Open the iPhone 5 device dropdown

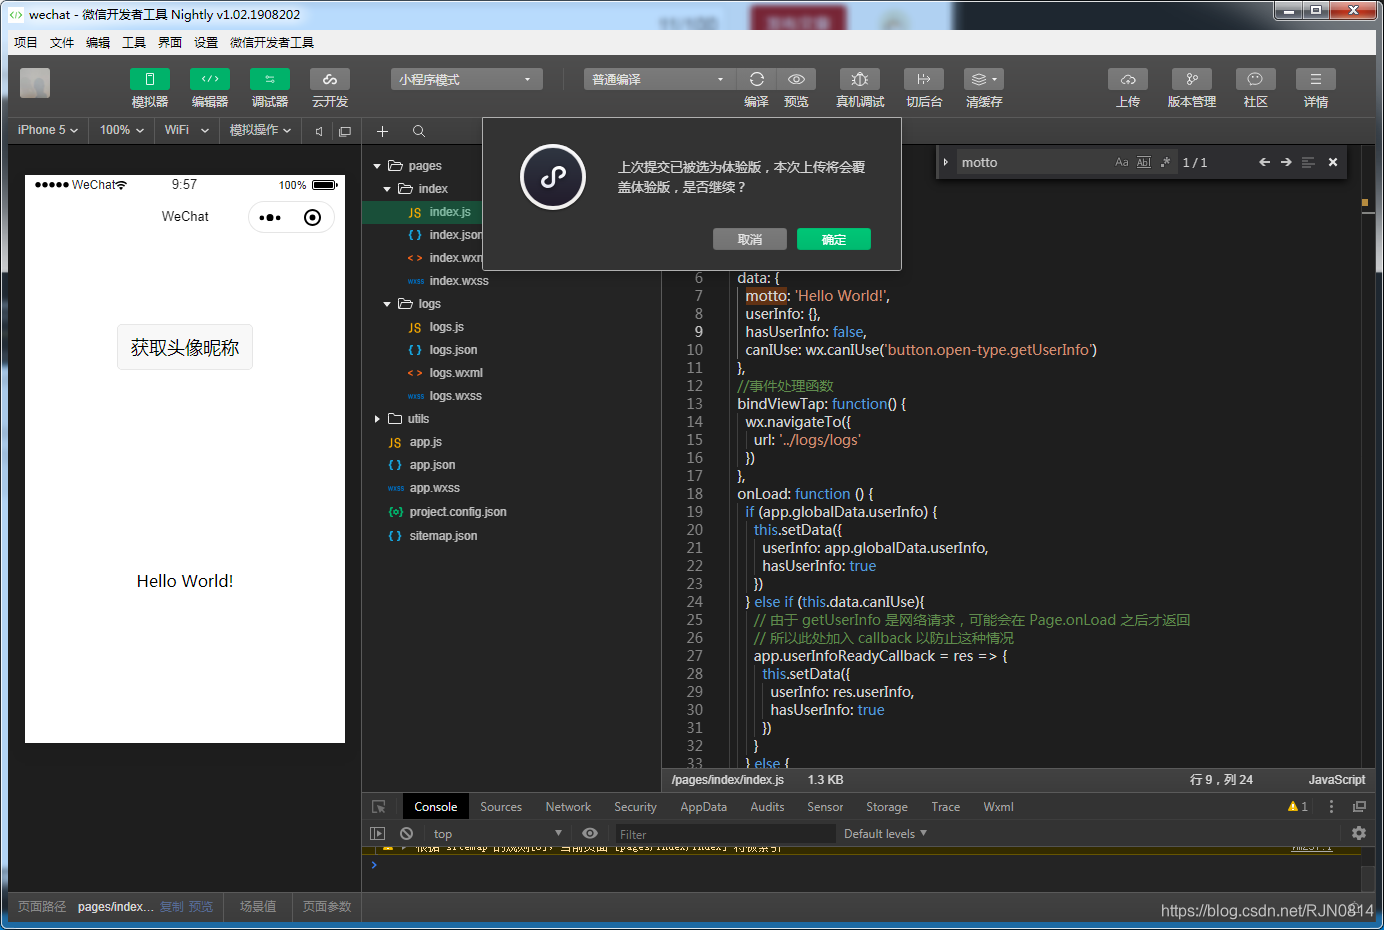click(48, 130)
